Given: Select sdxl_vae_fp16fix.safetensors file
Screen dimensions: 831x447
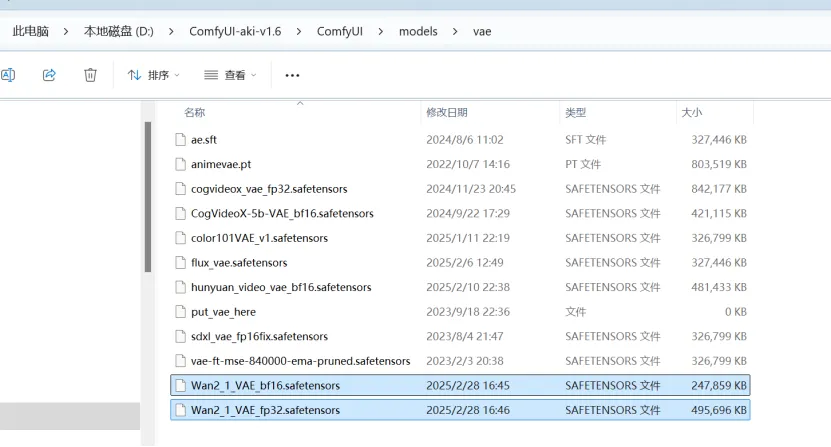Looking at the screenshot, I should (x=460, y=336).
